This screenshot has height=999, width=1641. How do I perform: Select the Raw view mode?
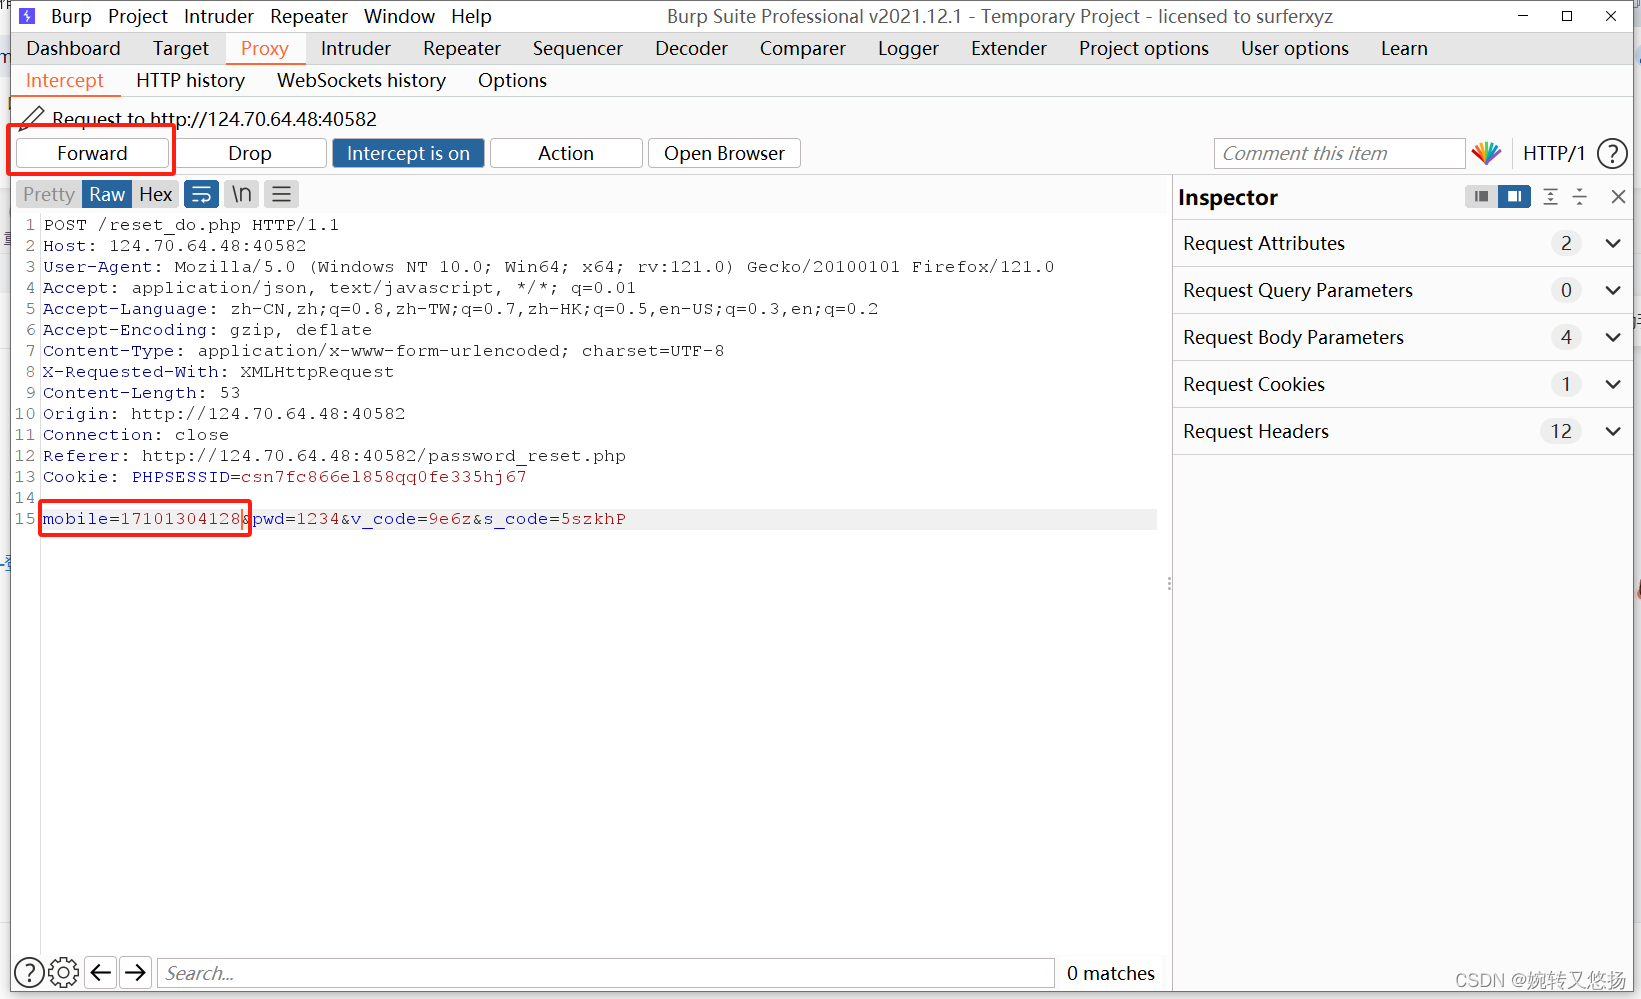click(x=107, y=194)
